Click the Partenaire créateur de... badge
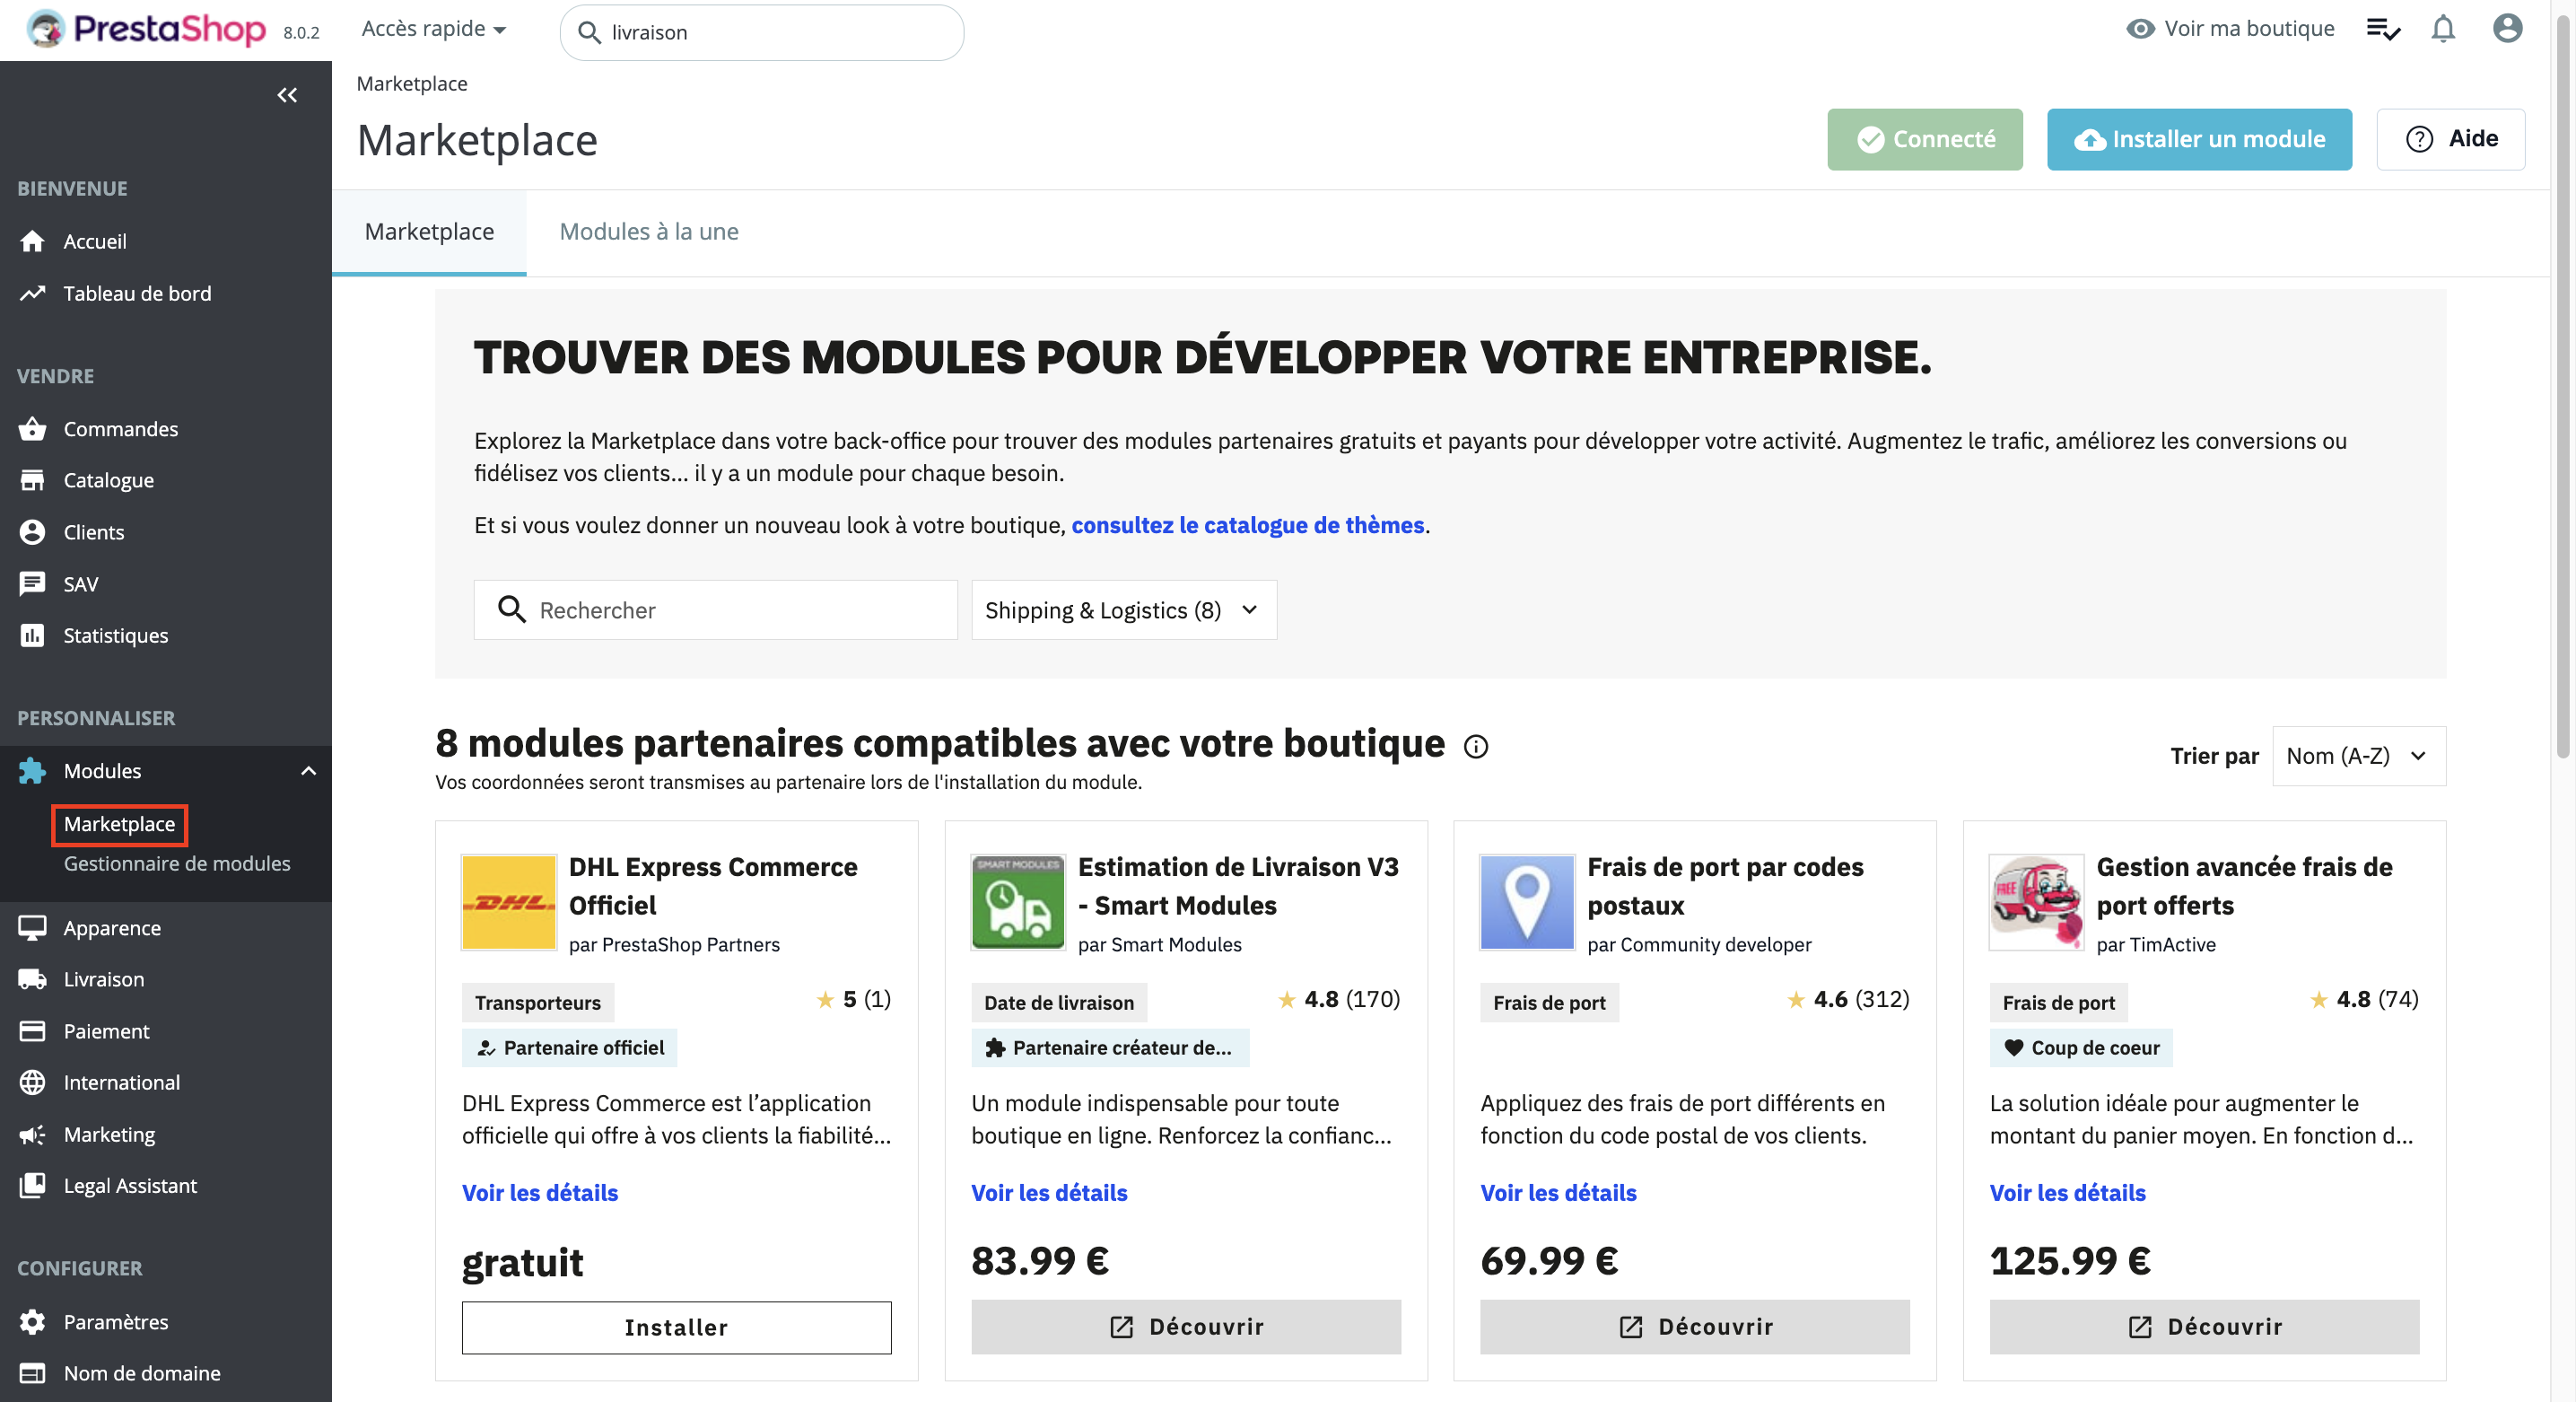The image size is (2576, 1402). (x=1110, y=1048)
